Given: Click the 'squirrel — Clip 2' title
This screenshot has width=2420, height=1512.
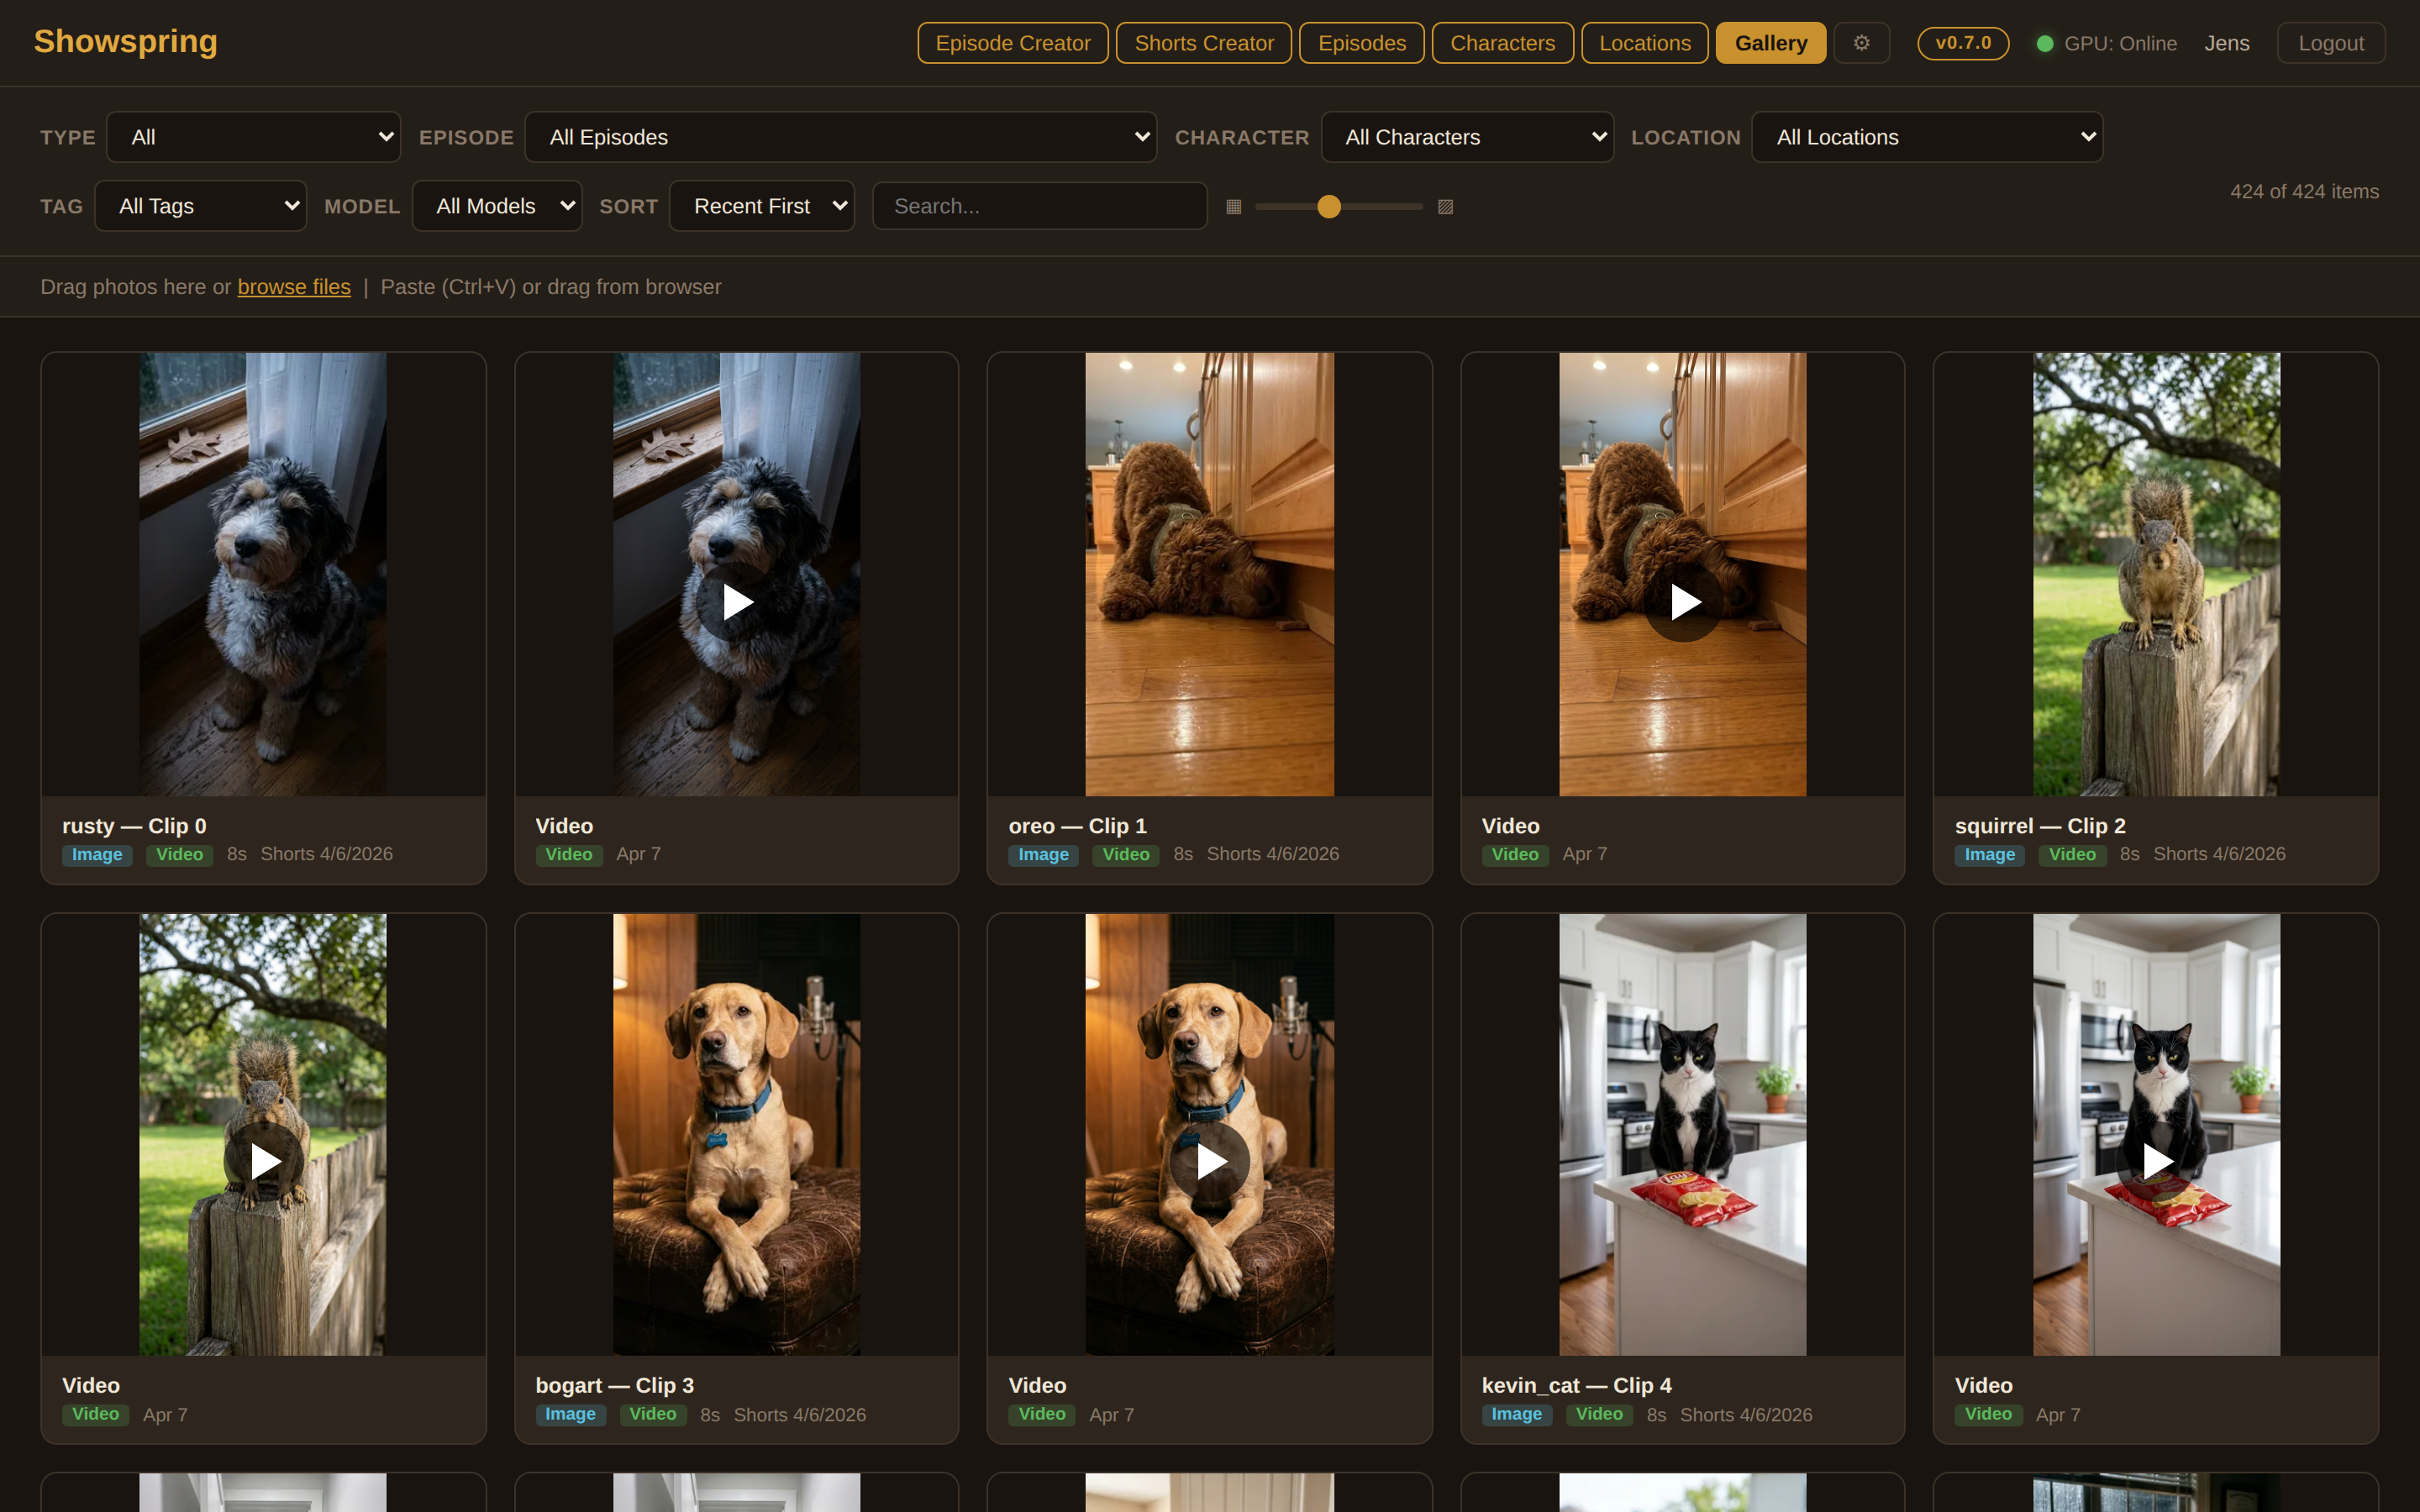Looking at the screenshot, I should click(x=2040, y=826).
